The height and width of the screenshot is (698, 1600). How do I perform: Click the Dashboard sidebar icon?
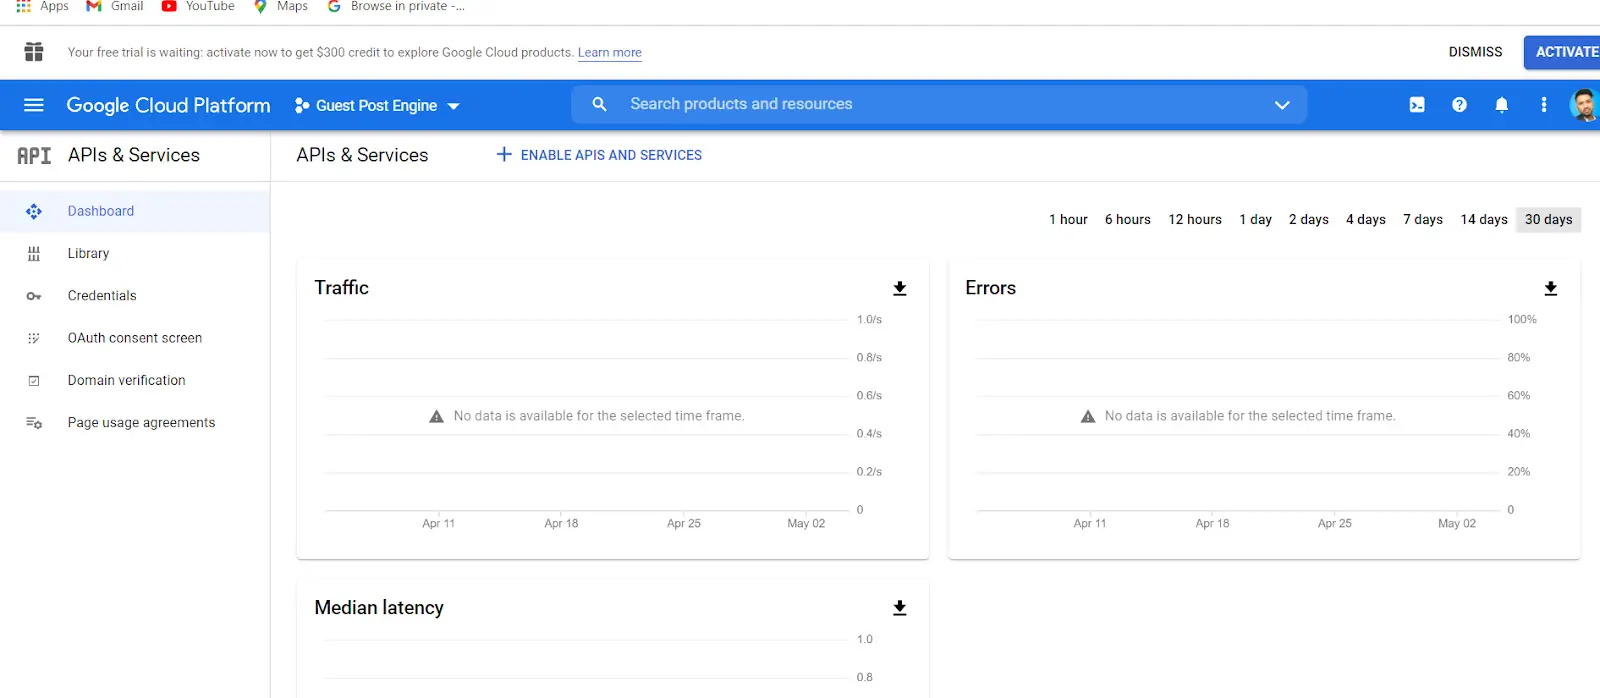[x=34, y=211]
